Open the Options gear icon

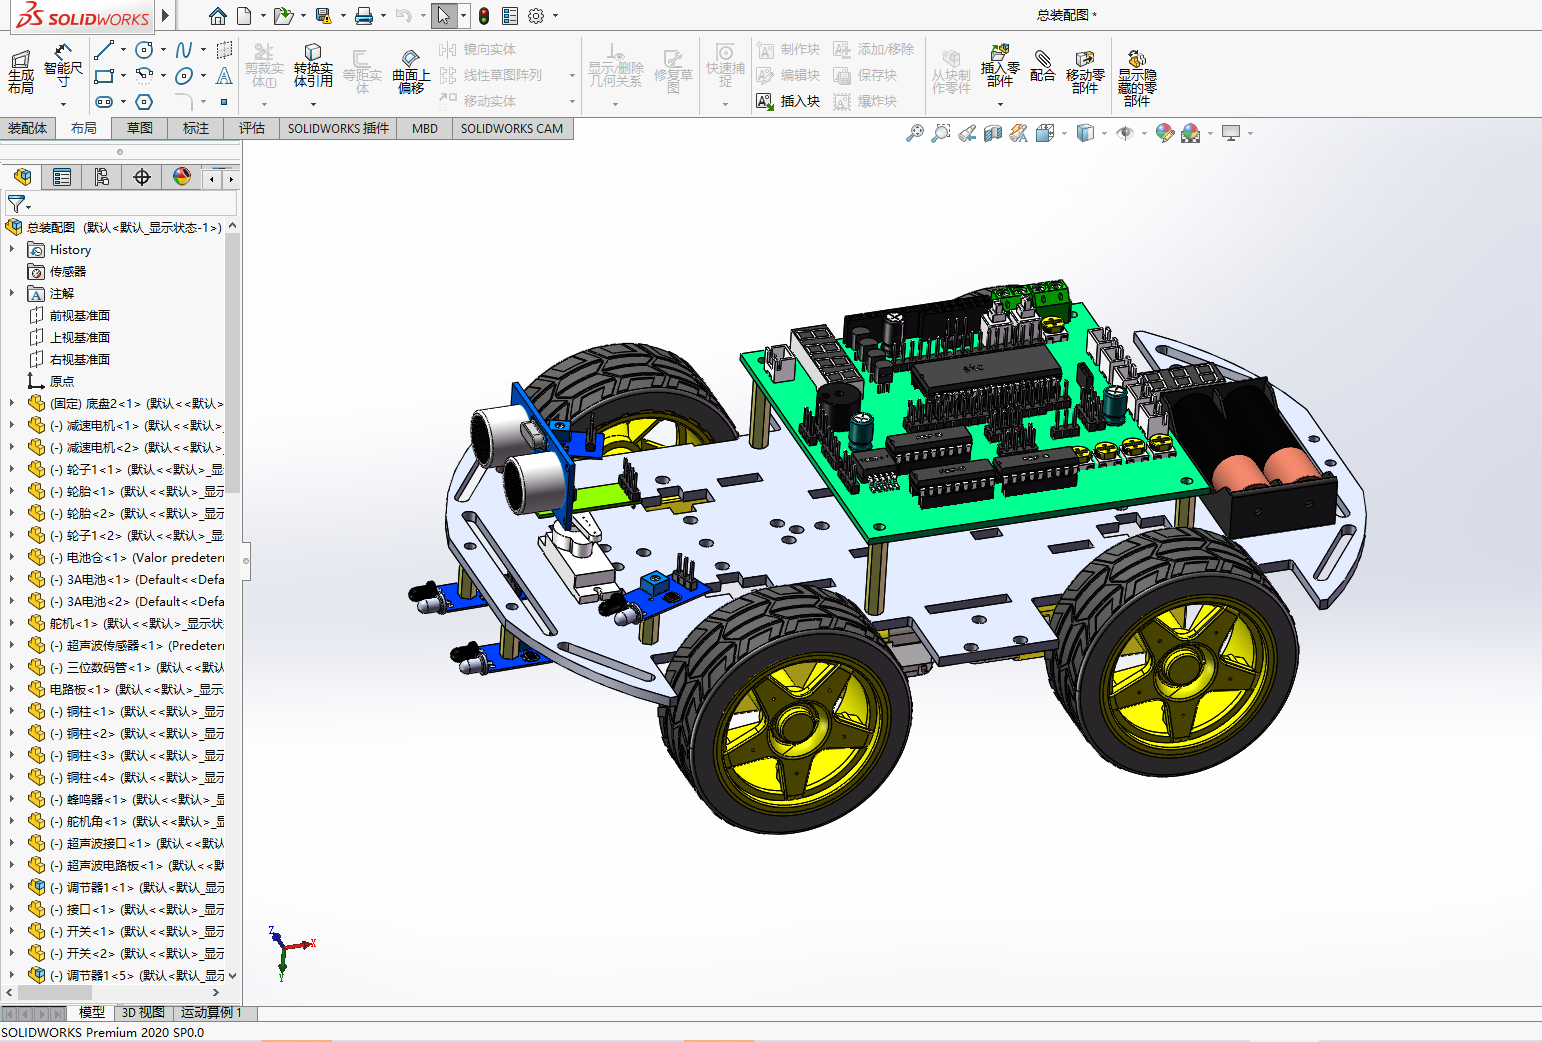(x=536, y=16)
